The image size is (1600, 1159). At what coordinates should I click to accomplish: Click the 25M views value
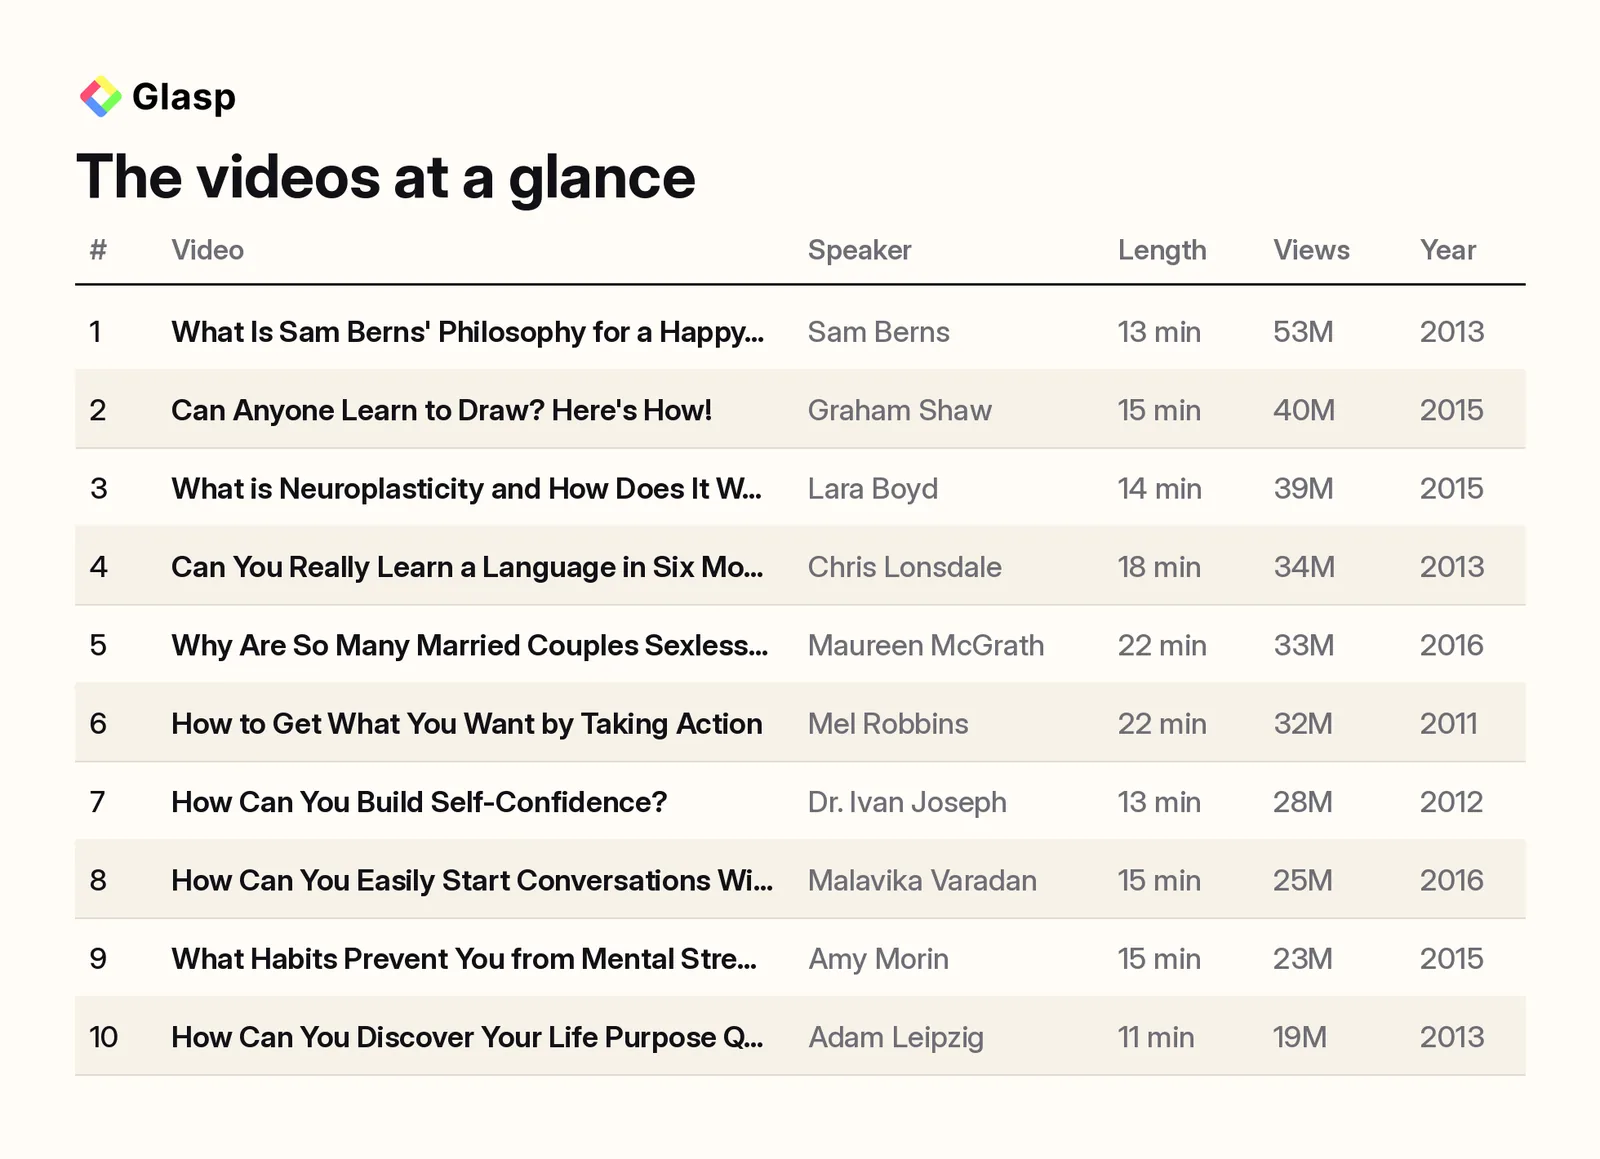coord(1303,880)
